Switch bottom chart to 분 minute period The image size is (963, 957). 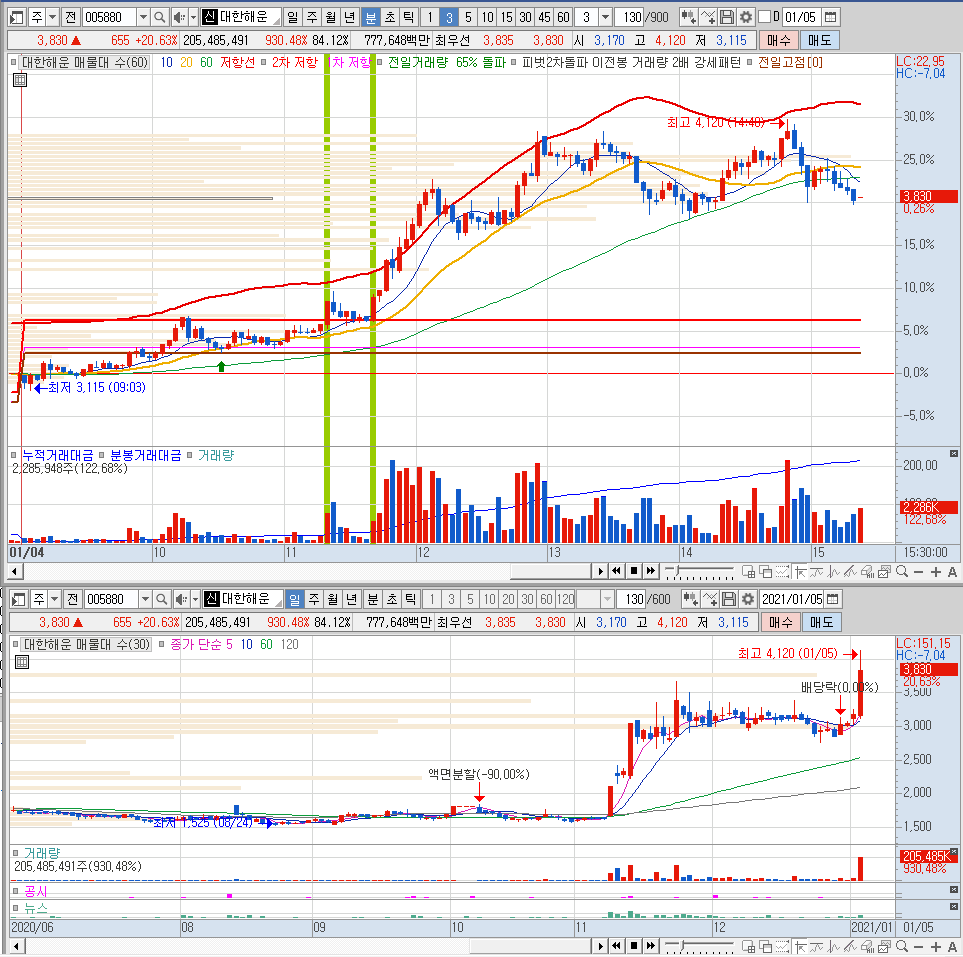[x=373, y=599]
